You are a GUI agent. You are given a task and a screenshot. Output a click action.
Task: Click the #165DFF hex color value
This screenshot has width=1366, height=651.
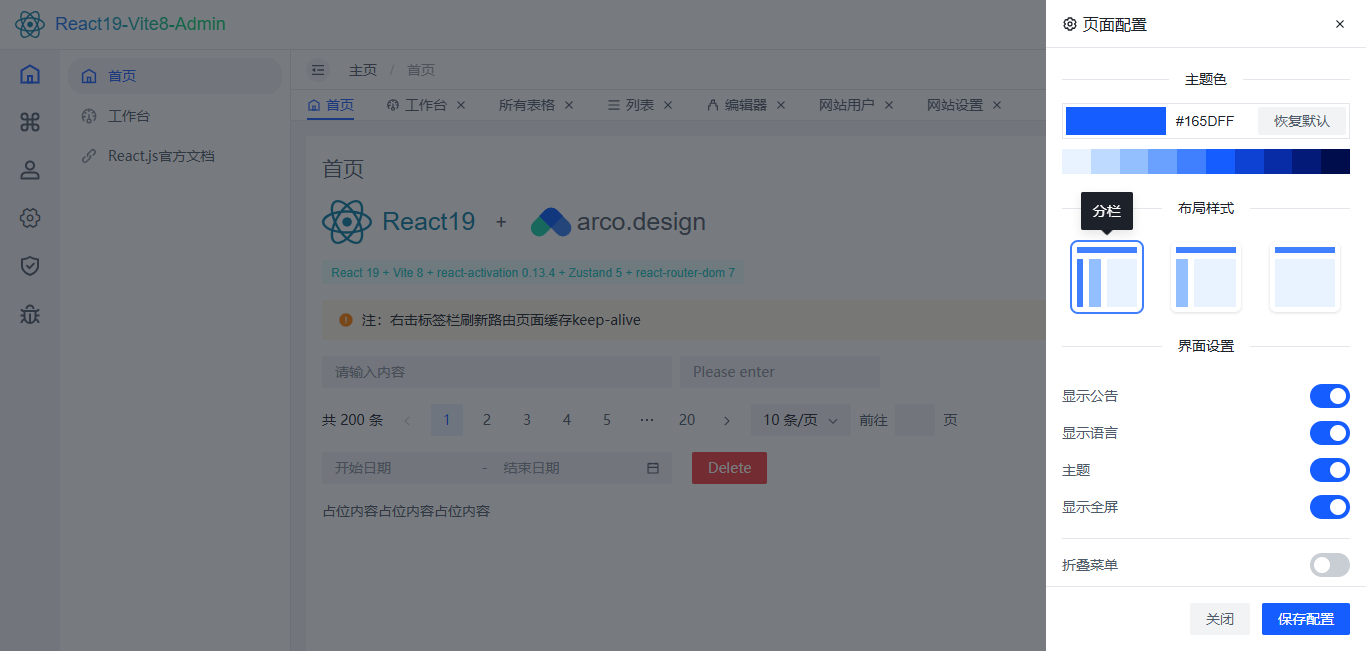point(1205,121)
